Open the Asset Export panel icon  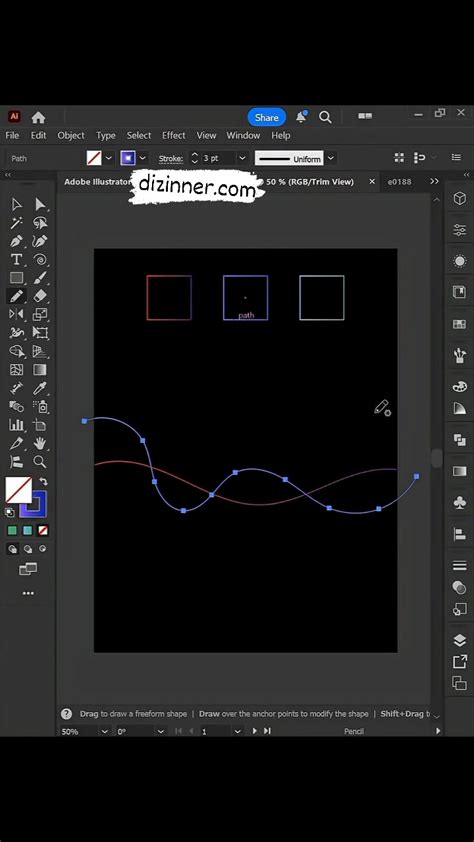(x=460, y=662)
